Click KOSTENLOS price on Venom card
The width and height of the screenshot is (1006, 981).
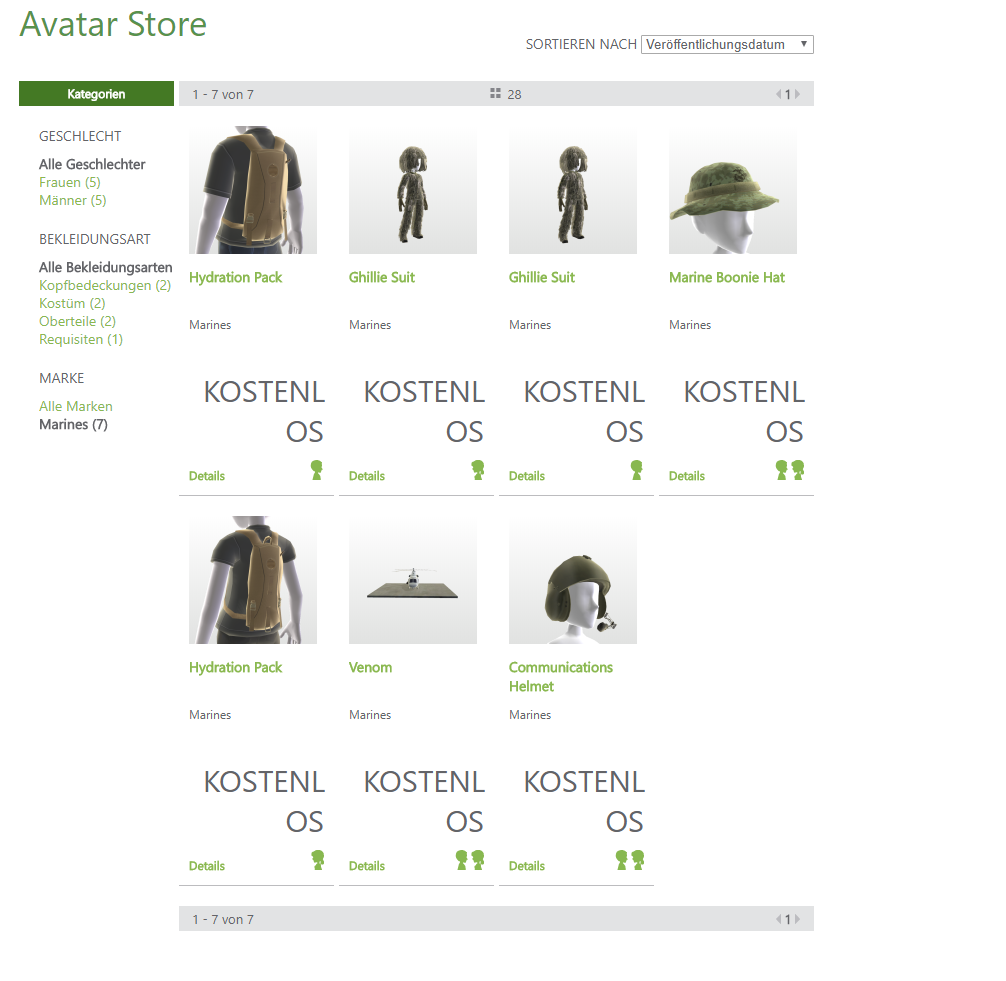pyautogui.click(x=424, y=801)
